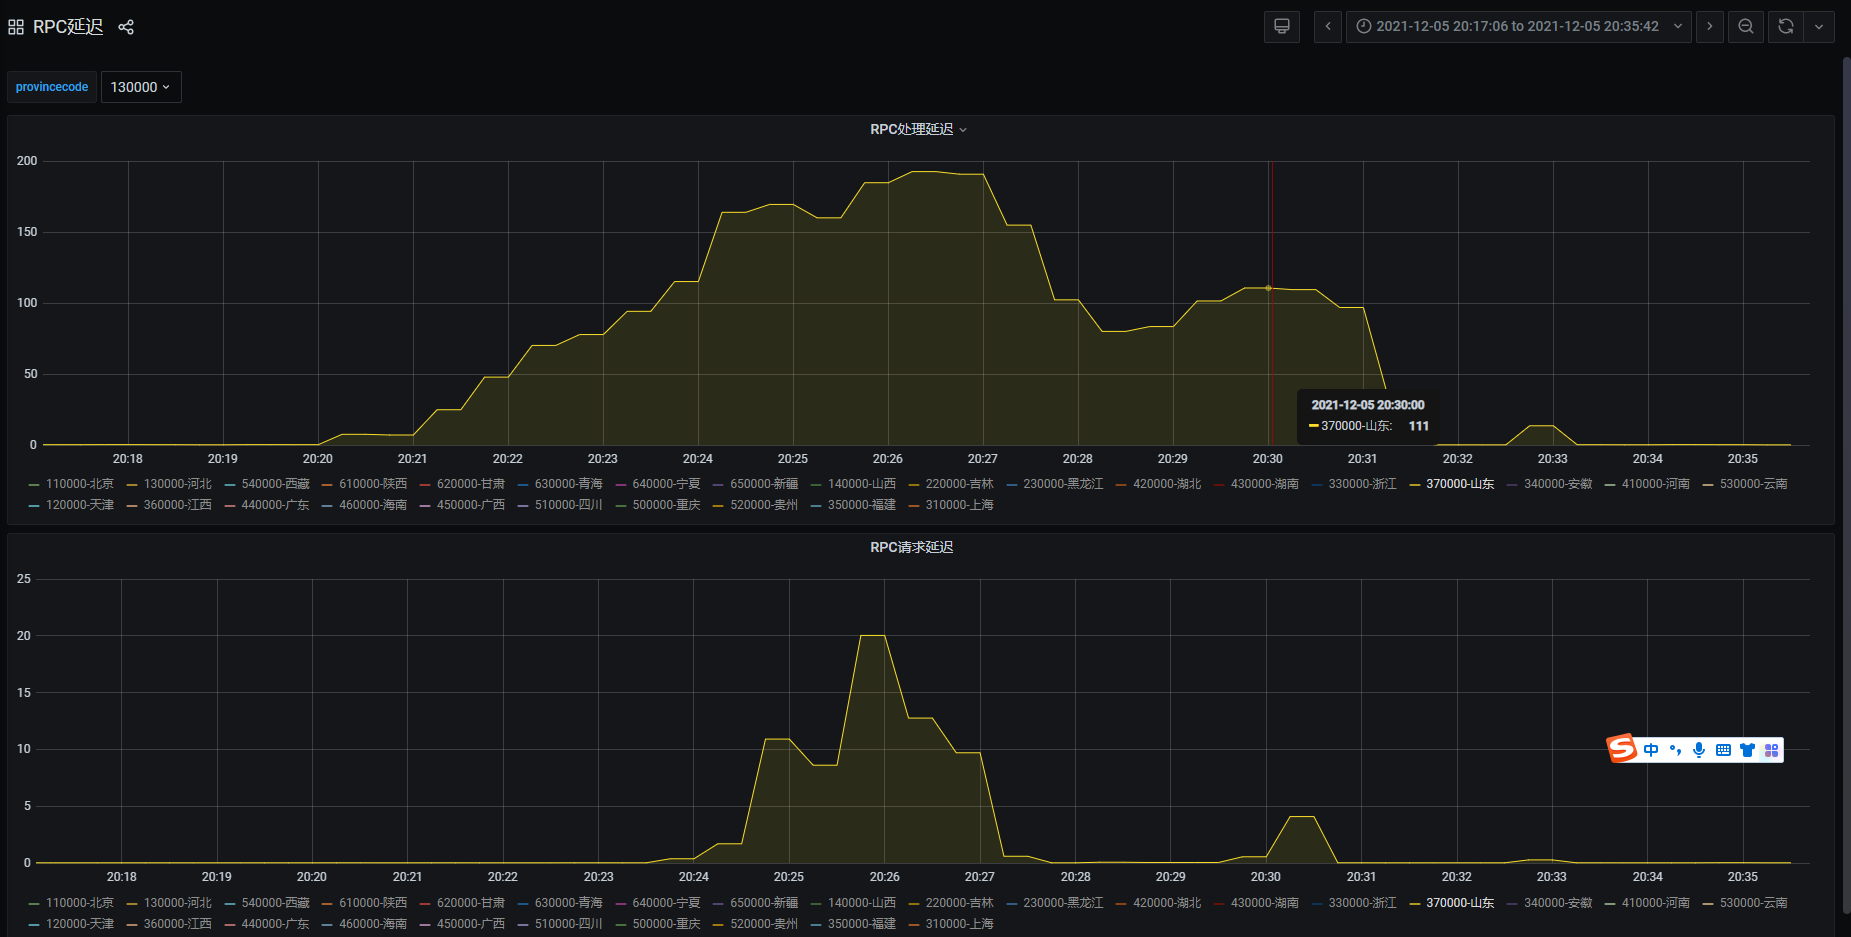
Task: Toggle 630000-青海 series in top legend
Action: [569, 484]
